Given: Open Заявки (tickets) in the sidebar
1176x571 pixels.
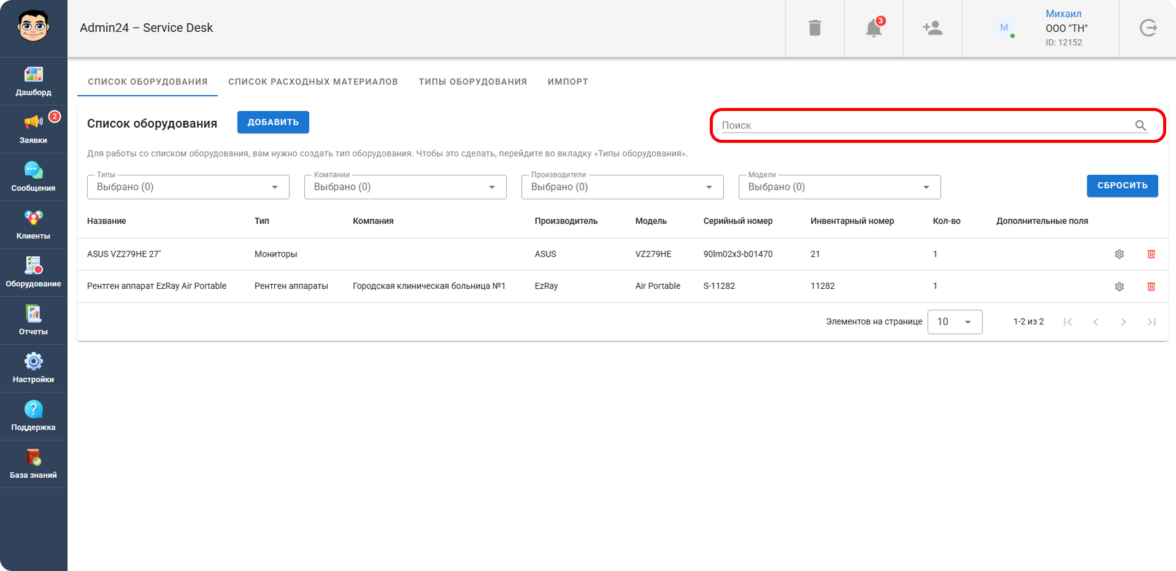Looking at the screenshot, I should click(33, 127).
